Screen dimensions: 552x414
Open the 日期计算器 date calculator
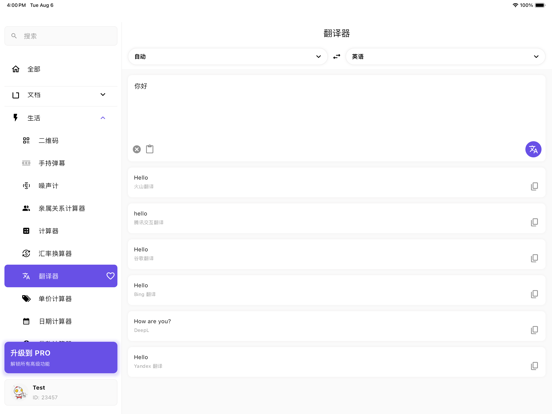(x=61, y=321)
